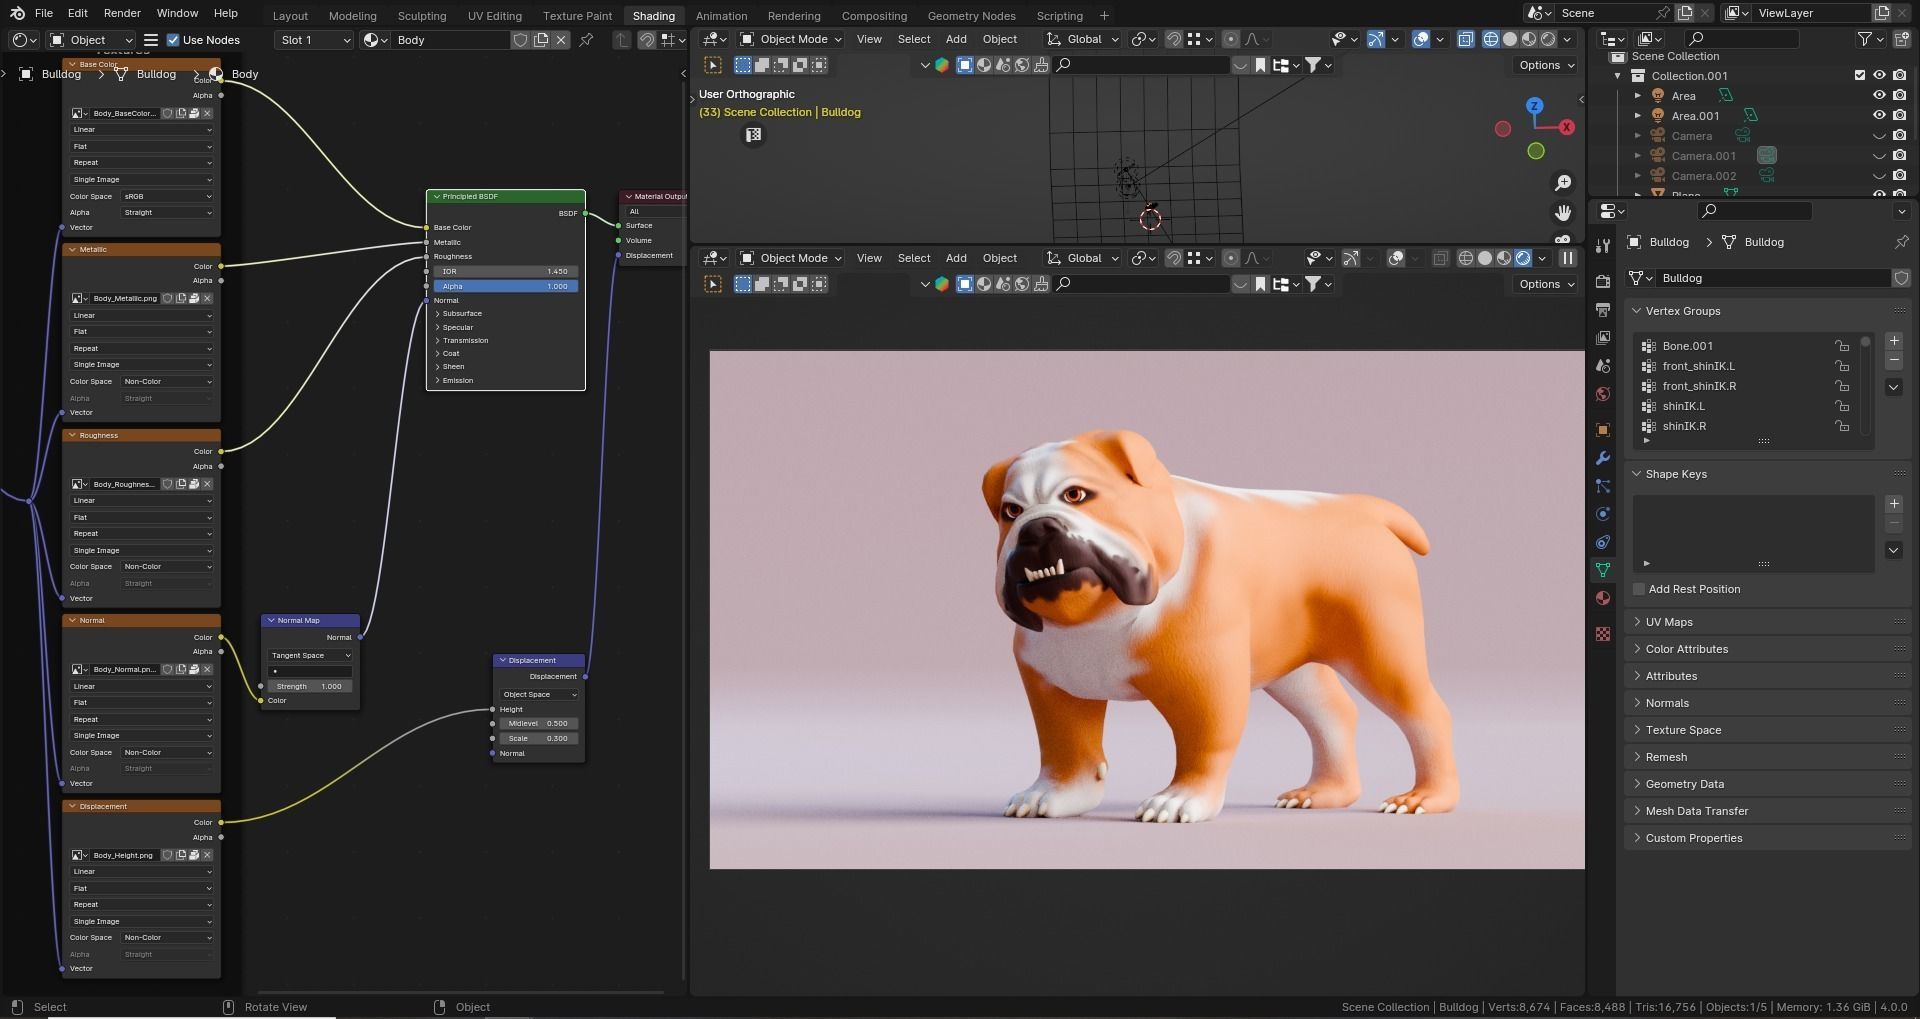Viewport: 1920px width, 1019px height.
Task: Open the Physics properties tab
Action: coord(1603,514)
